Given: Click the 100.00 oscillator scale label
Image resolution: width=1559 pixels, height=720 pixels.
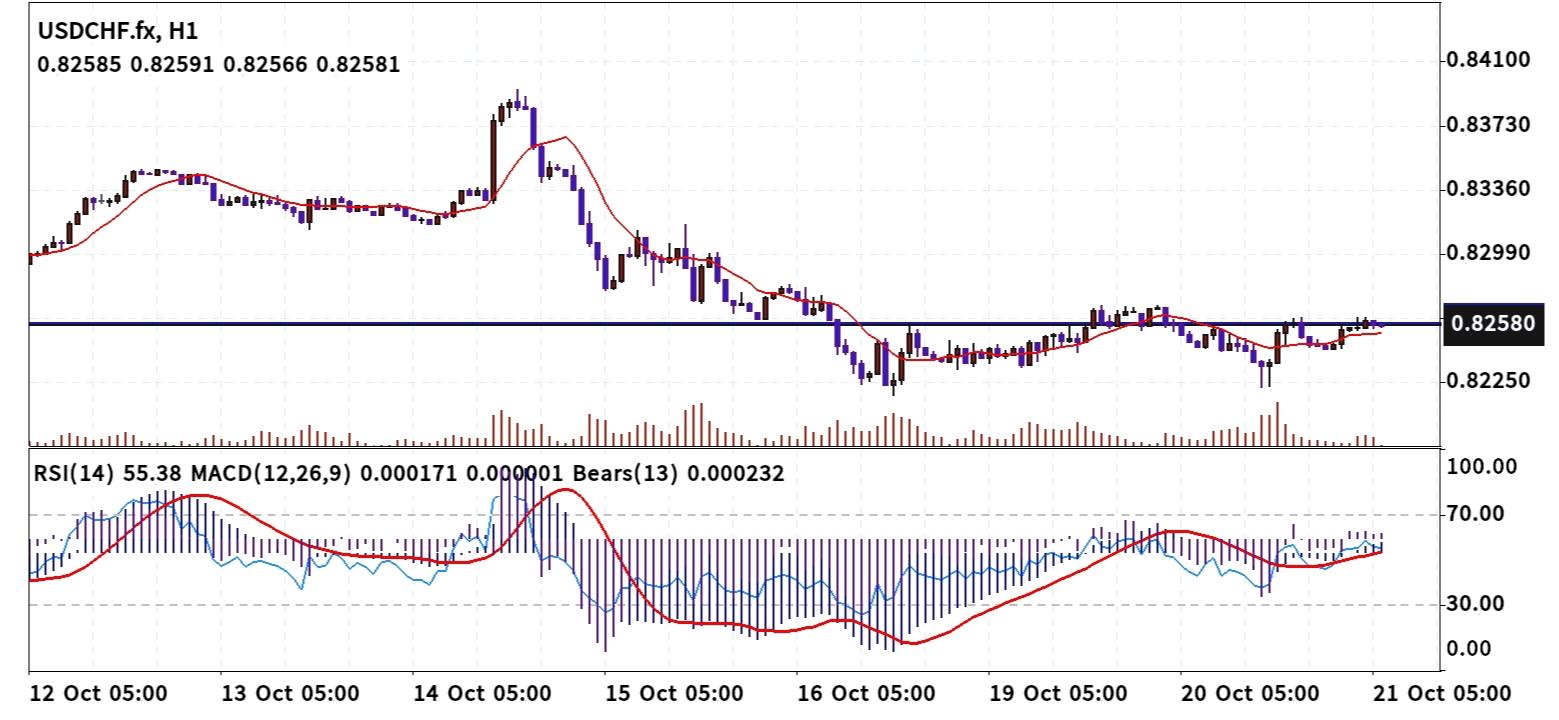Looking at the screenshot, I should 1483,467.
